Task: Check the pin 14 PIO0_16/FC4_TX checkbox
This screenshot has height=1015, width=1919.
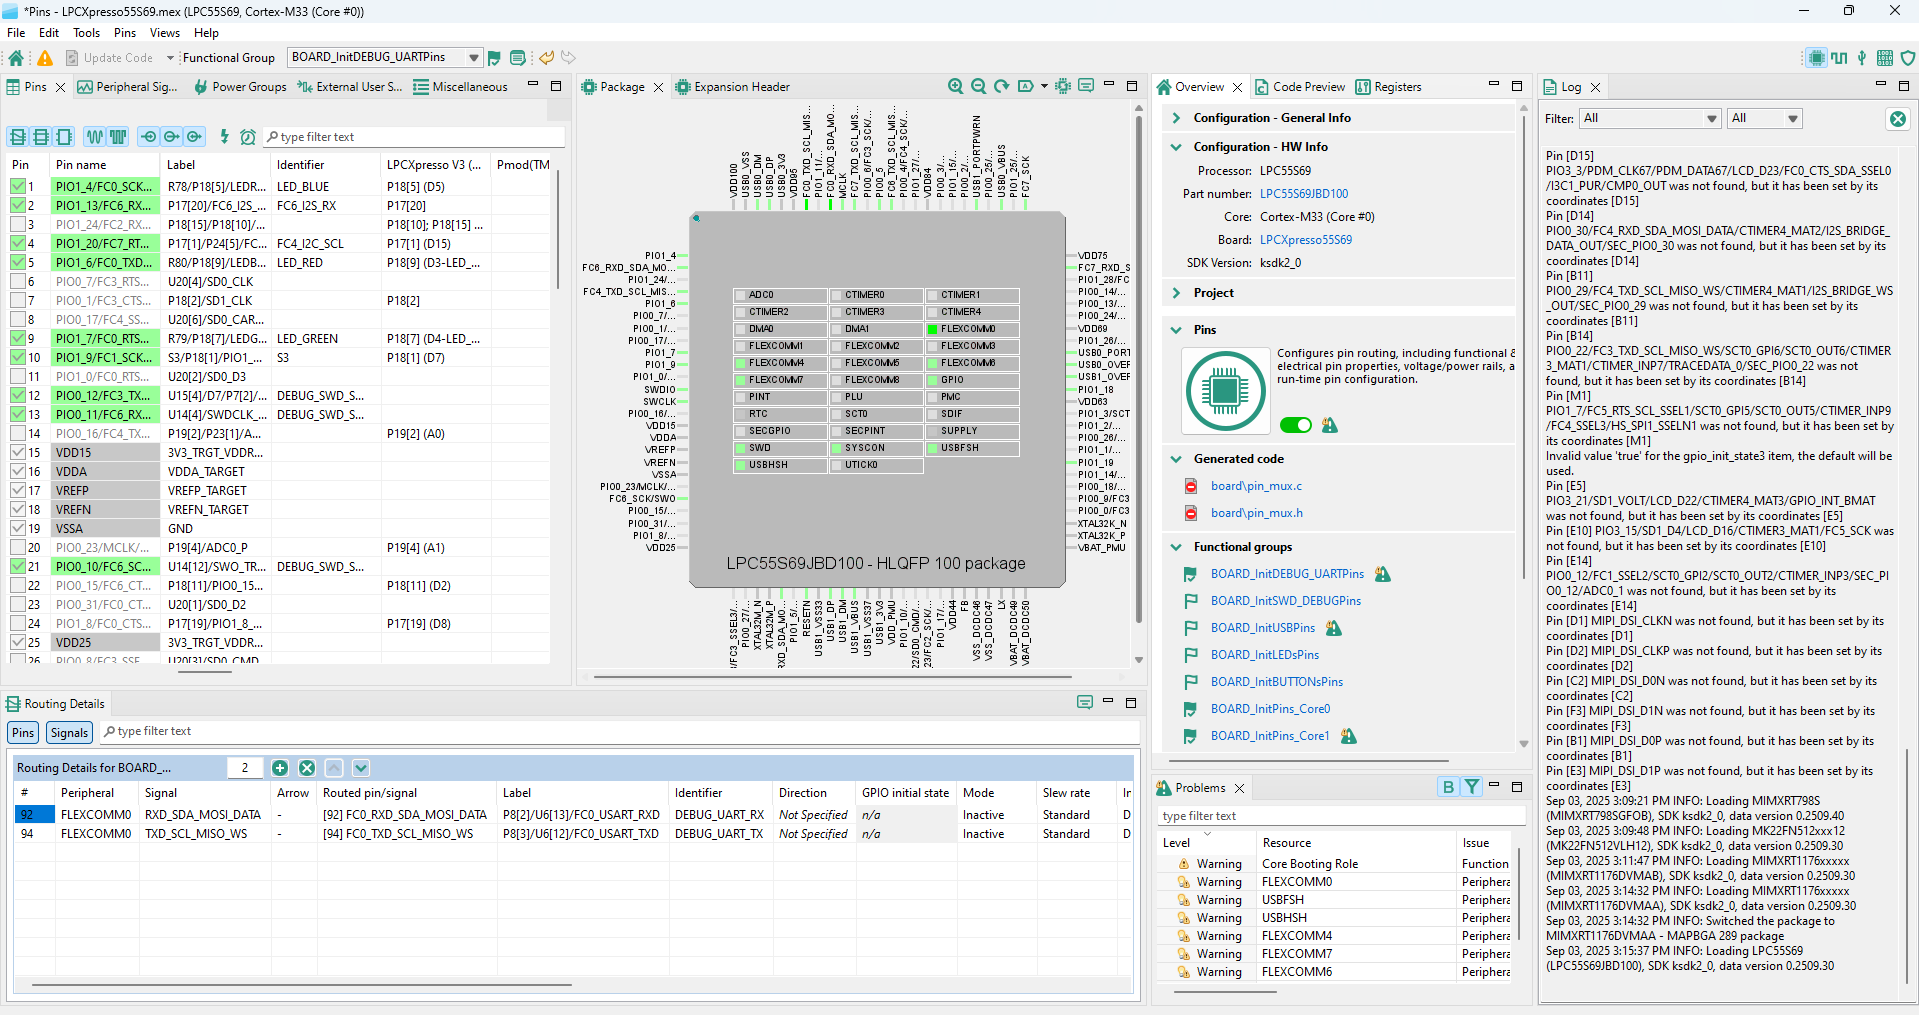Action: (x=18, y=434)
